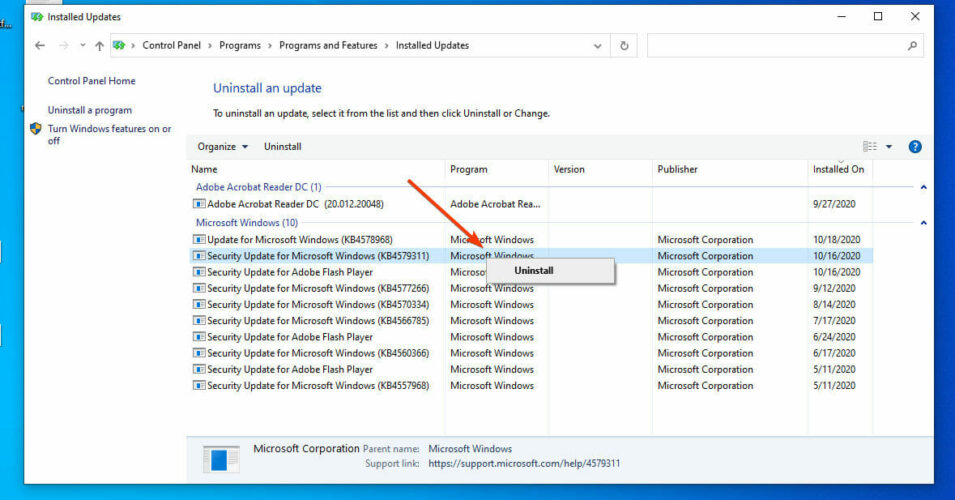This screenshot has width=955, height=500.
Task: Expand address bar history dropdown chevron
Action: click(597, 46)
